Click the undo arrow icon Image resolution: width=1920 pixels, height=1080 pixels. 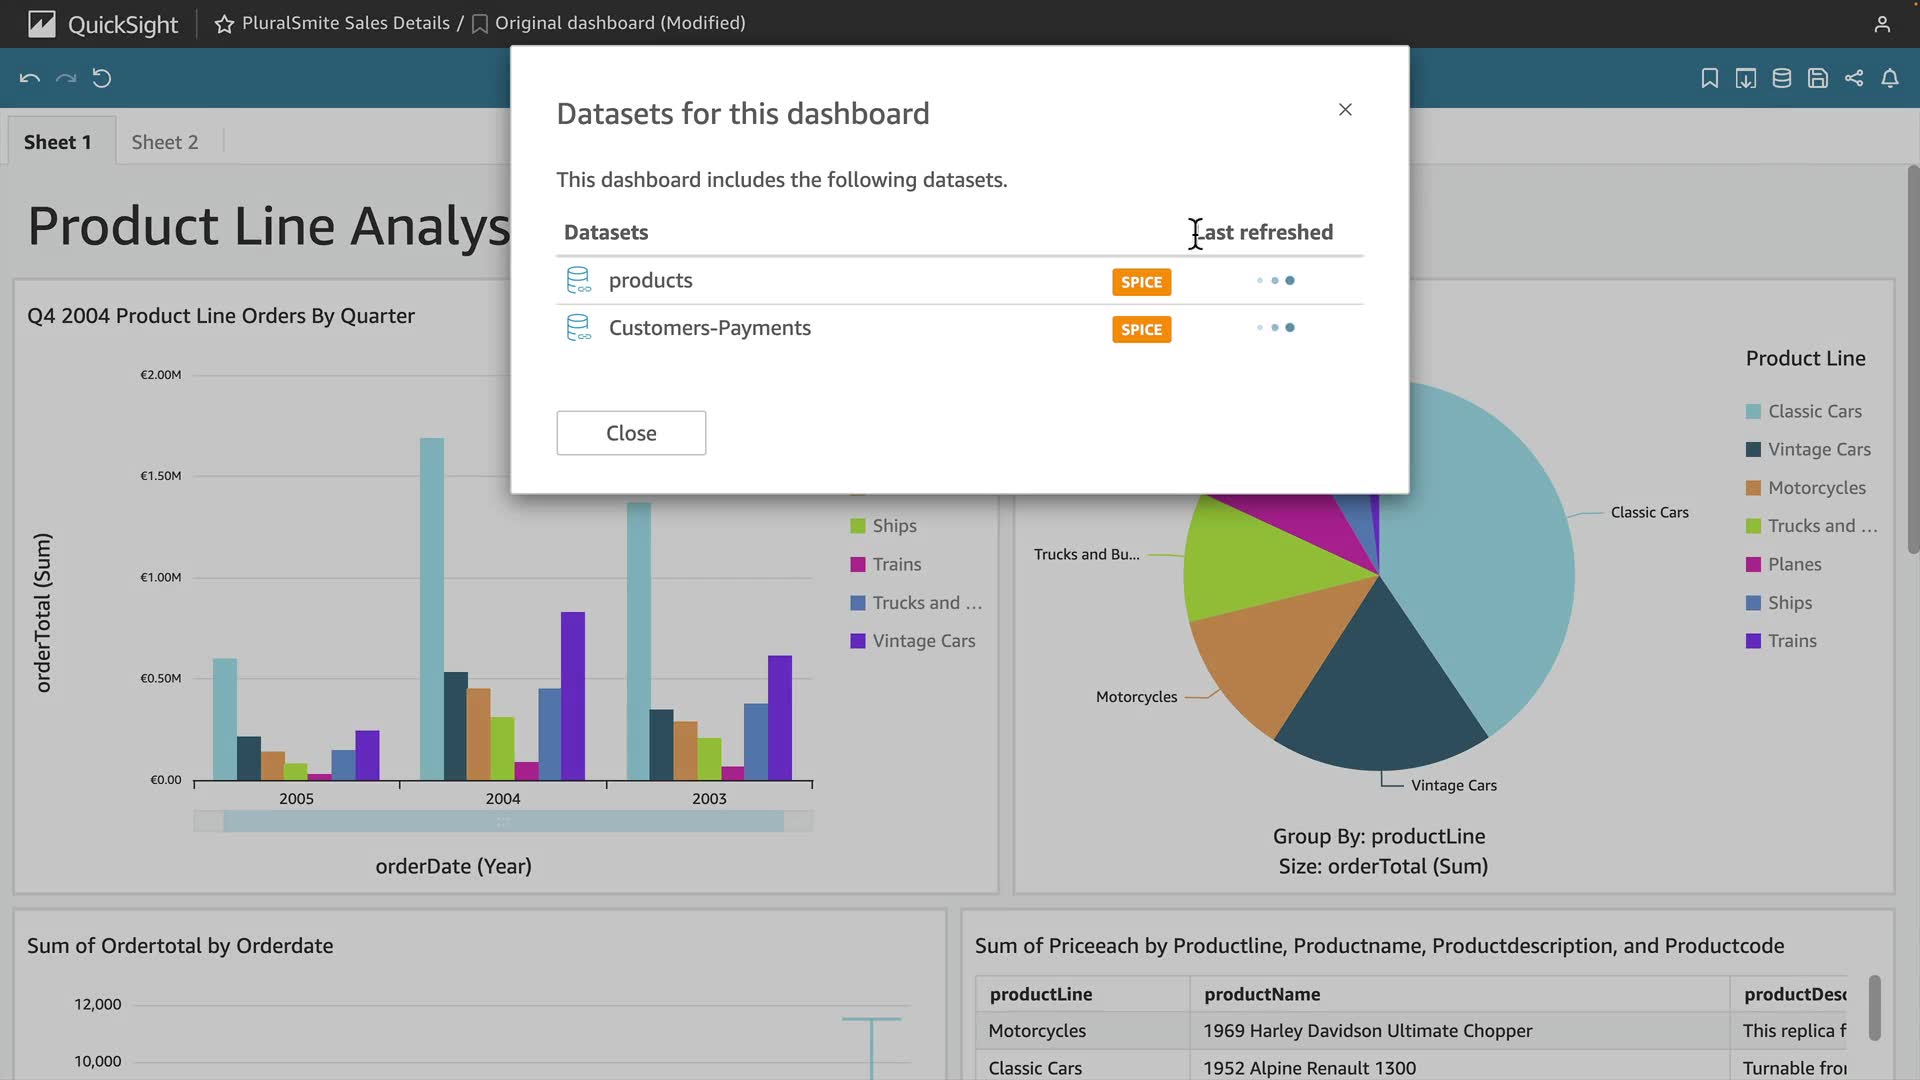pyautogui.click(x=30, y=78)
